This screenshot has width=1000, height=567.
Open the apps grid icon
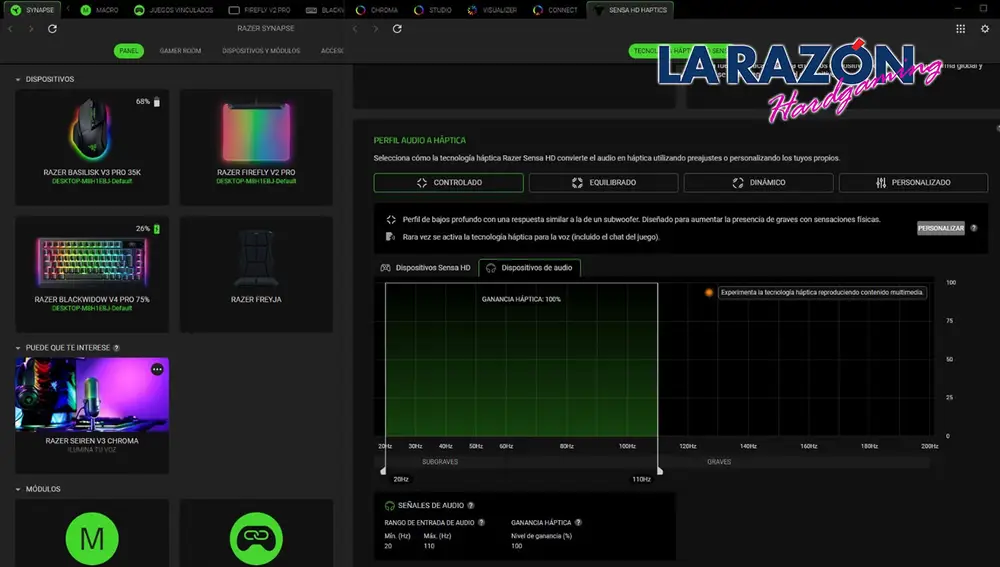click(x=960, y=29)
